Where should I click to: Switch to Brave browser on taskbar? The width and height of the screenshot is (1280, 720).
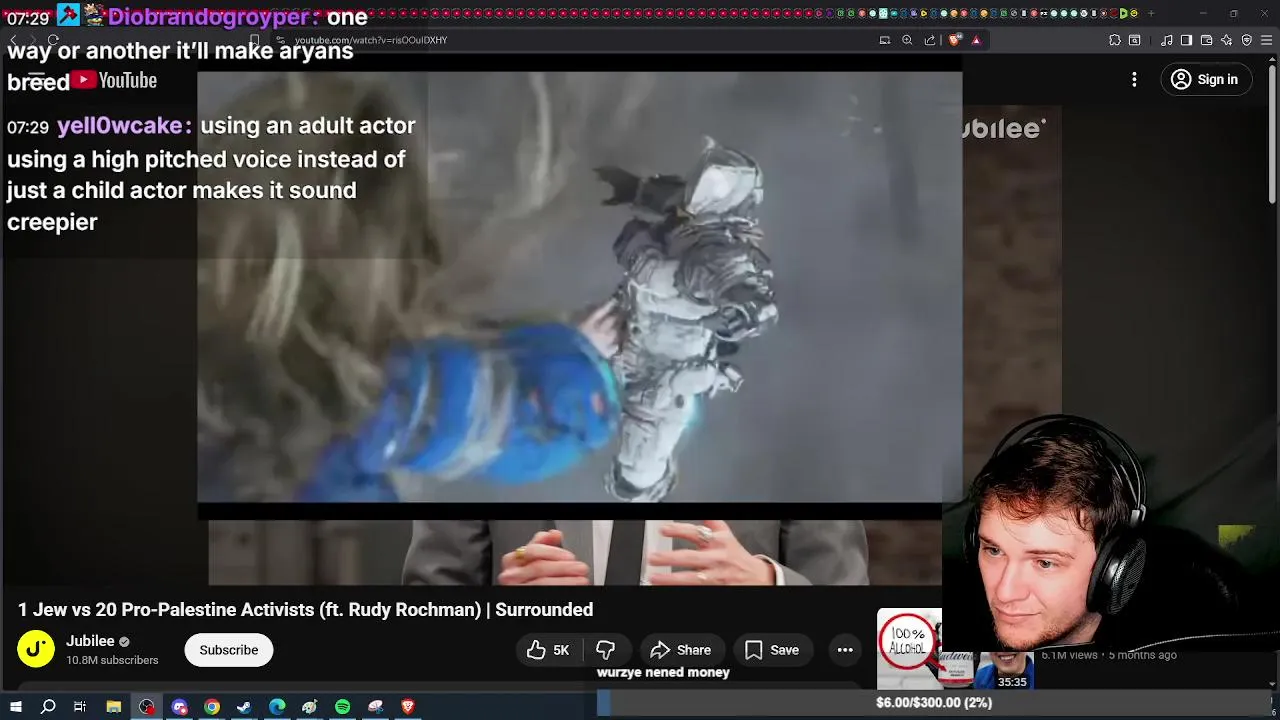tap(408, 707)
